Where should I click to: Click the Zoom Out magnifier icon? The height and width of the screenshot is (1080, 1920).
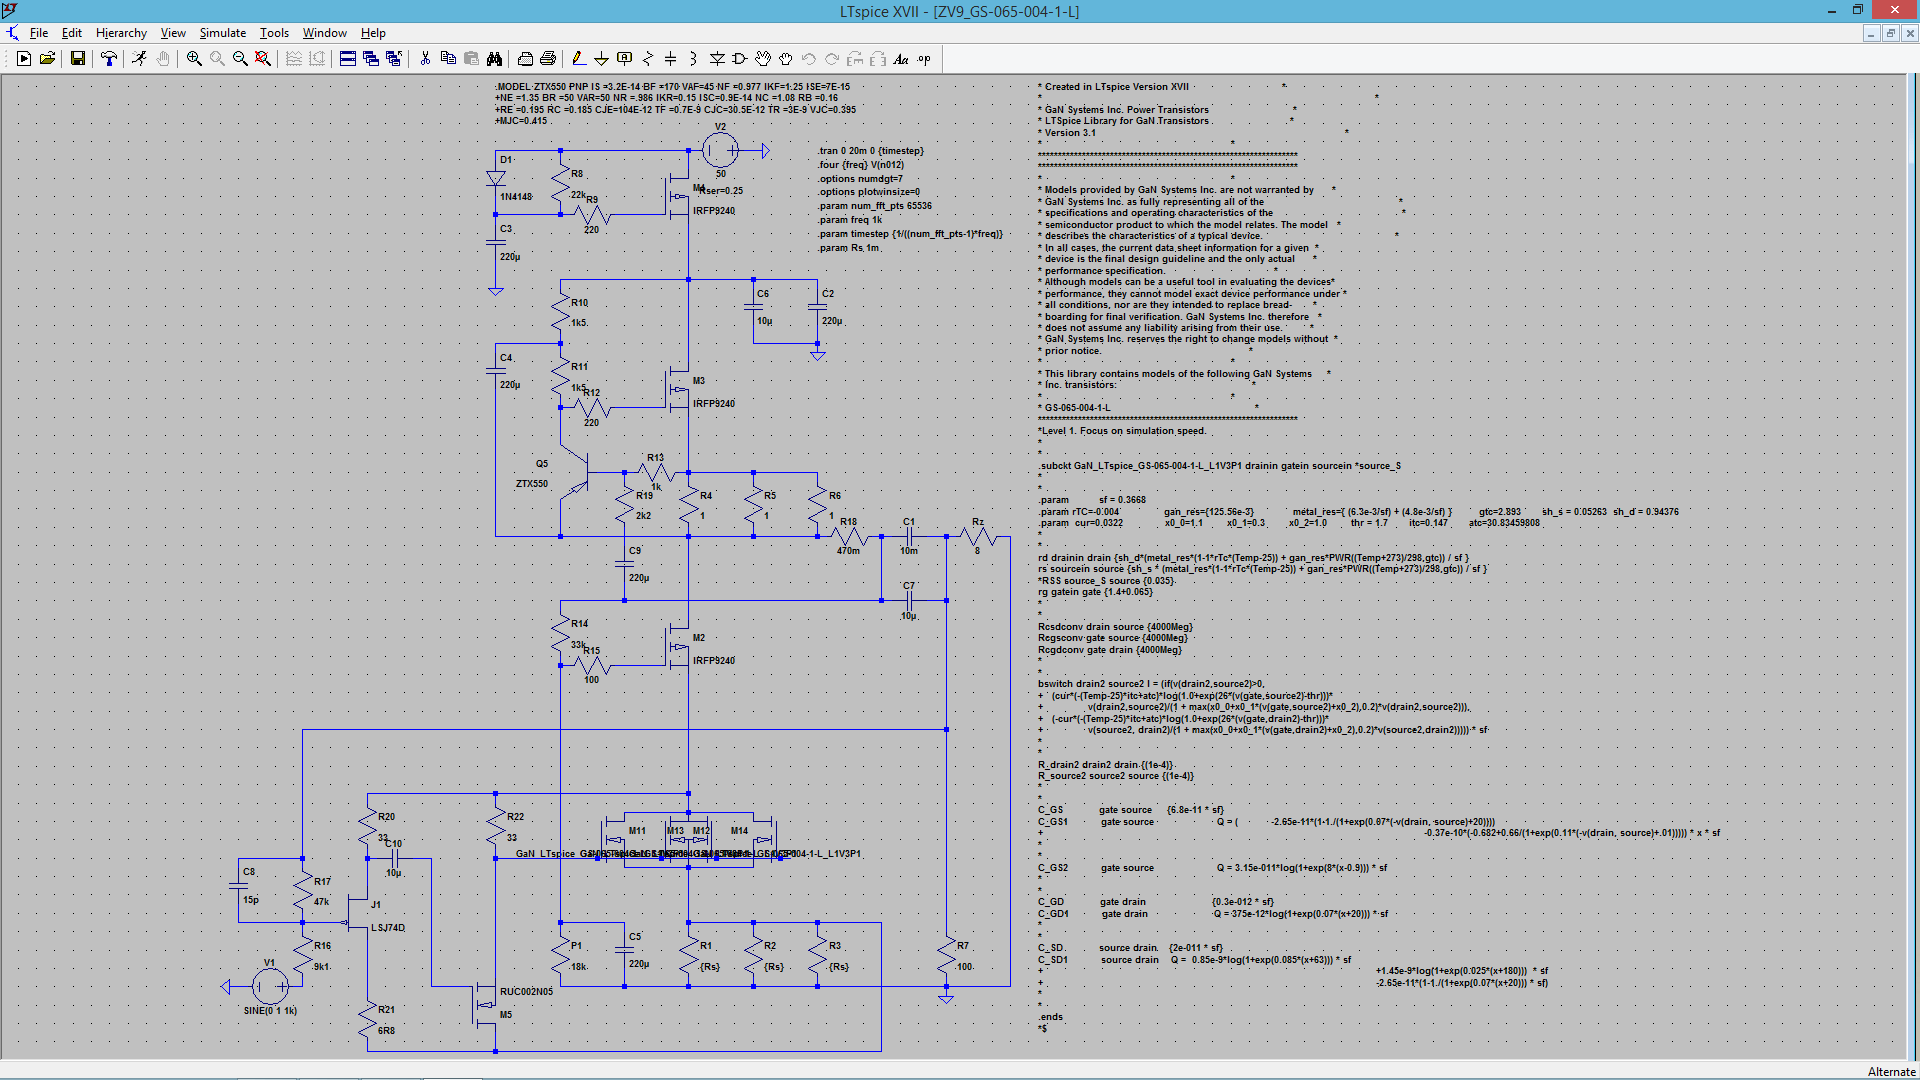click(x=240, y=59)
